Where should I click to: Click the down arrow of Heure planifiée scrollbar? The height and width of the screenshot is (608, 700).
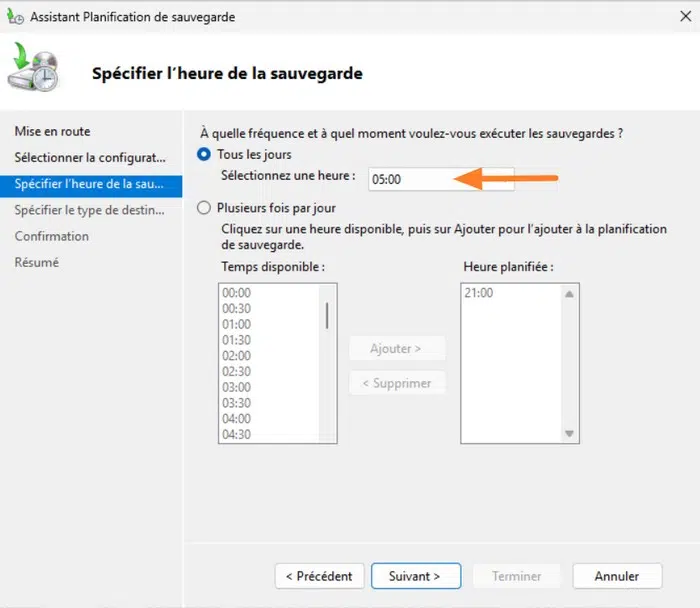pos(569,433)
